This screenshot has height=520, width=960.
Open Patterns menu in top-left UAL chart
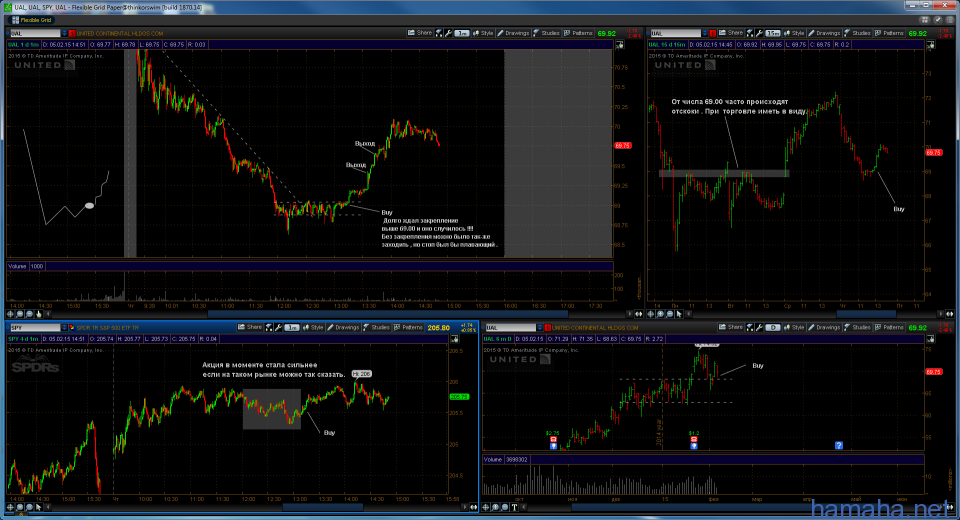(578, 33)
